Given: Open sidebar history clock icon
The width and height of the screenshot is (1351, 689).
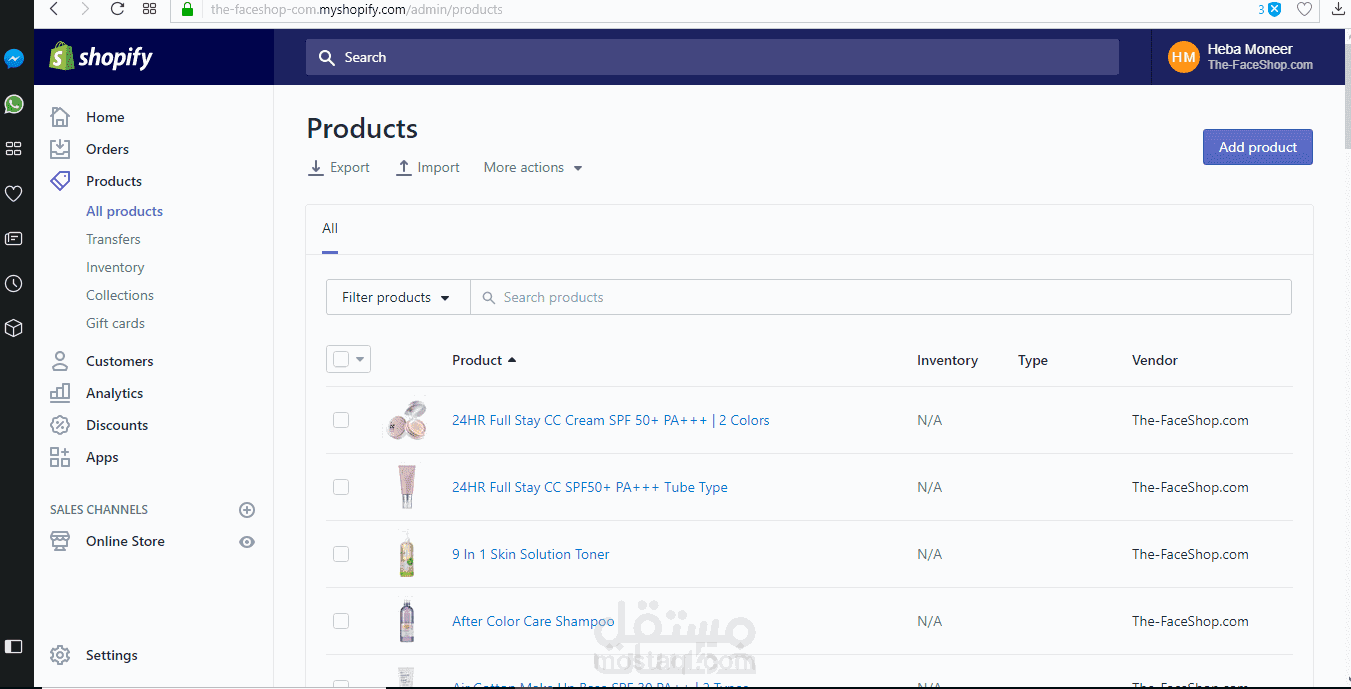Looking at the screenshot, I should coord(14,284).
